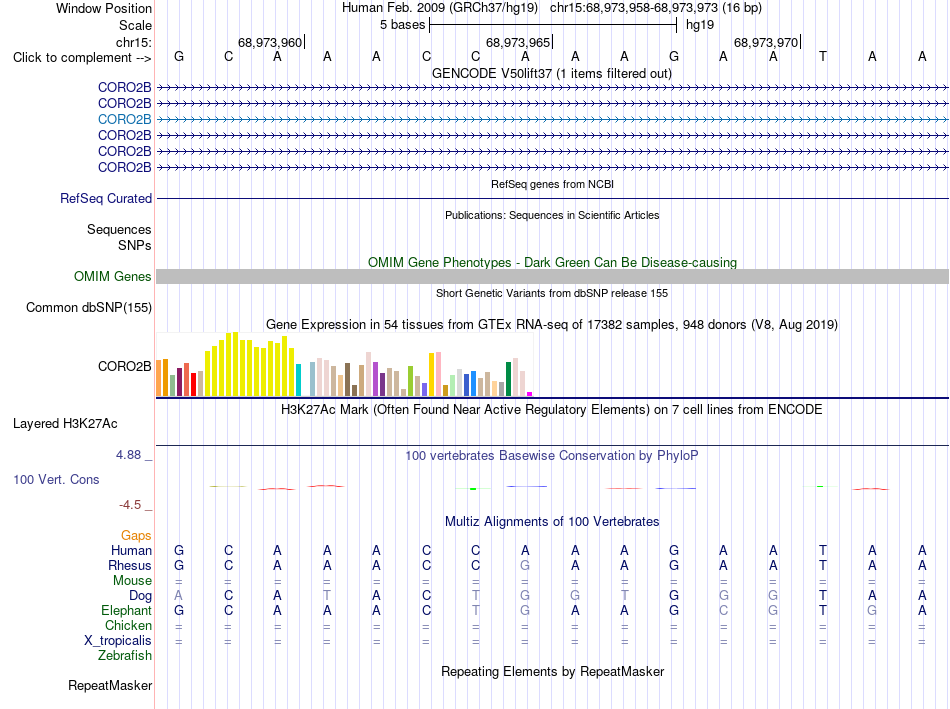
Task: Select the Zebrafish species row label
Action: (x=125, y=656)
